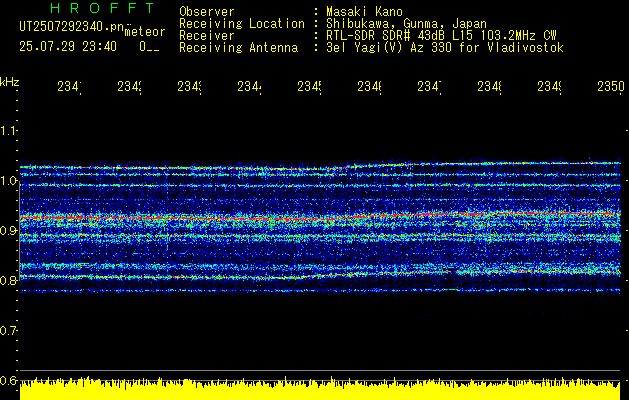This screenshot has width=629, height=400.
Task: Click the date stamp 25.07.29 23:40
Action: point(68,47)
